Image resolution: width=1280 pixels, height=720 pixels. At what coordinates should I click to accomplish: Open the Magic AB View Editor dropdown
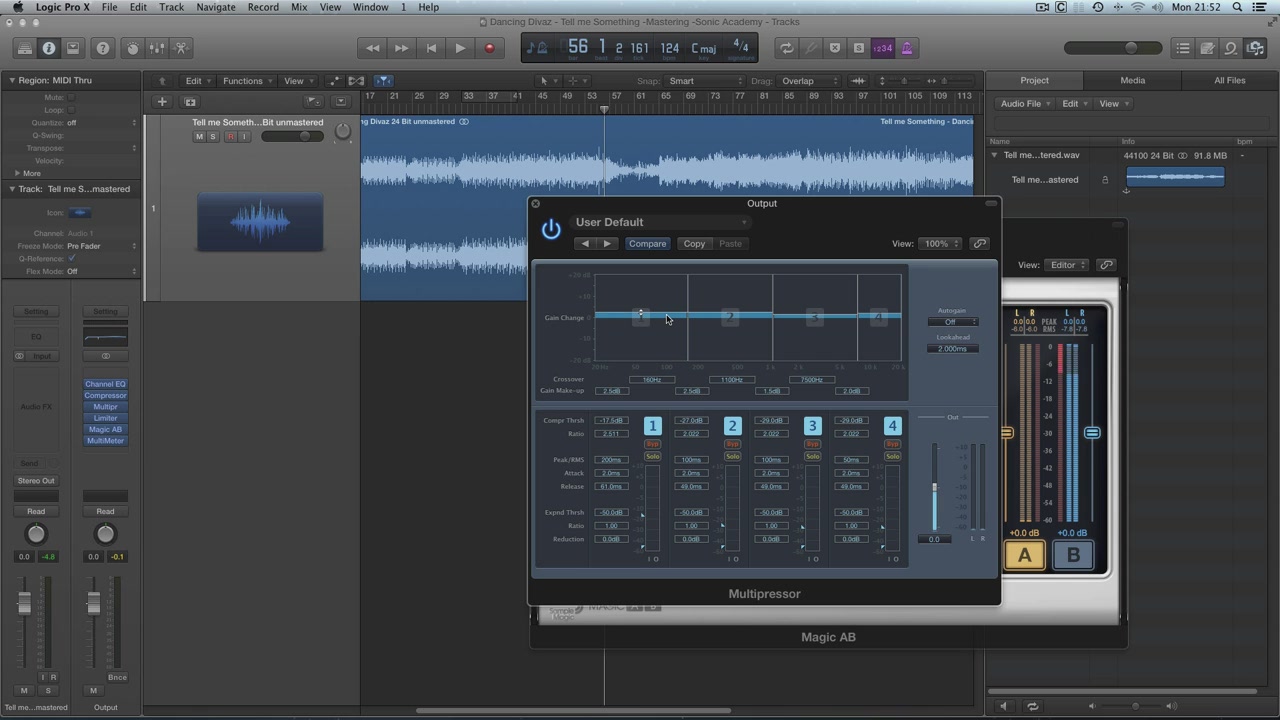pyautogui.click(x=1067, y=265)
